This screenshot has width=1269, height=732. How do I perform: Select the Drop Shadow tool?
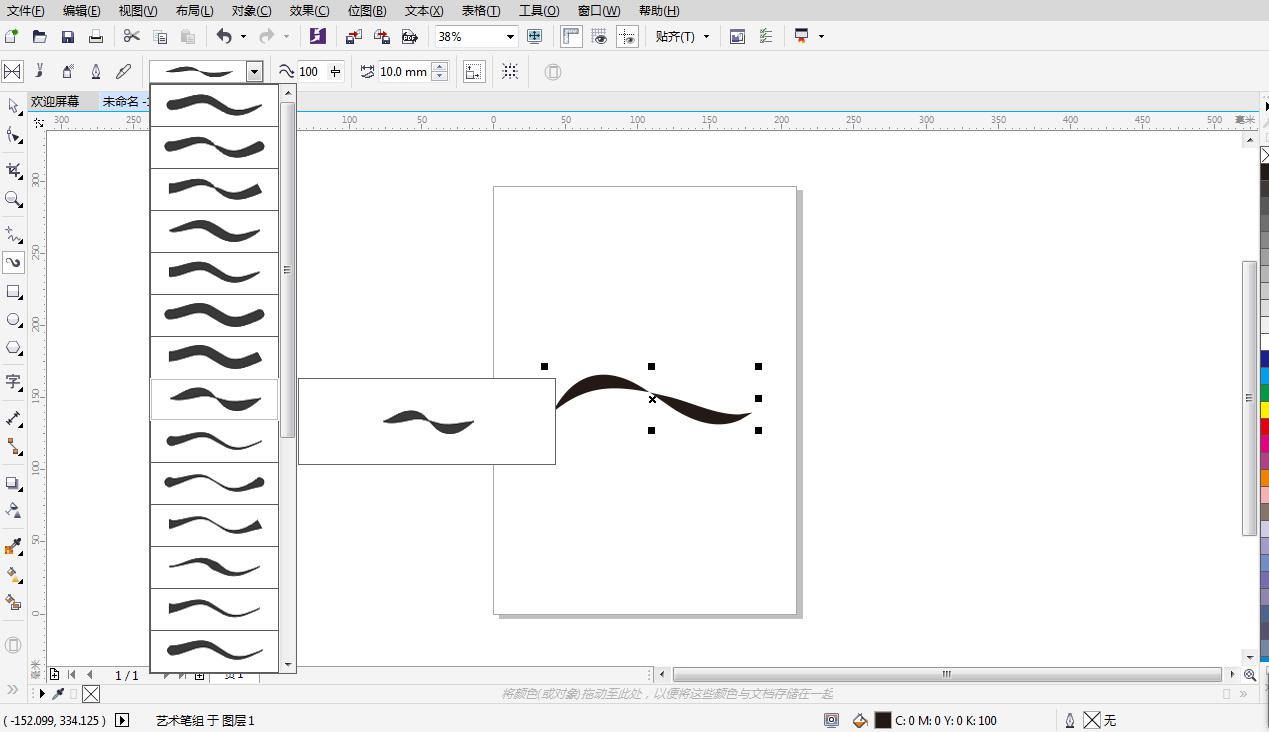tap(13, 483)
